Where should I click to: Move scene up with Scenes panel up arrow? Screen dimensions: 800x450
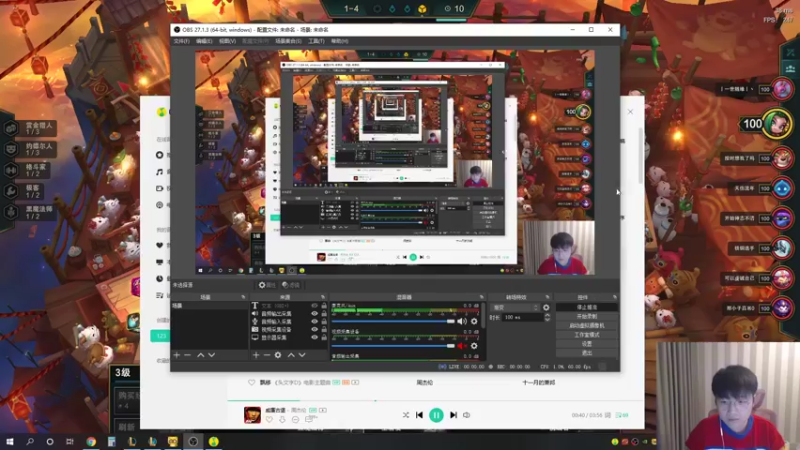tap(201, 355)
